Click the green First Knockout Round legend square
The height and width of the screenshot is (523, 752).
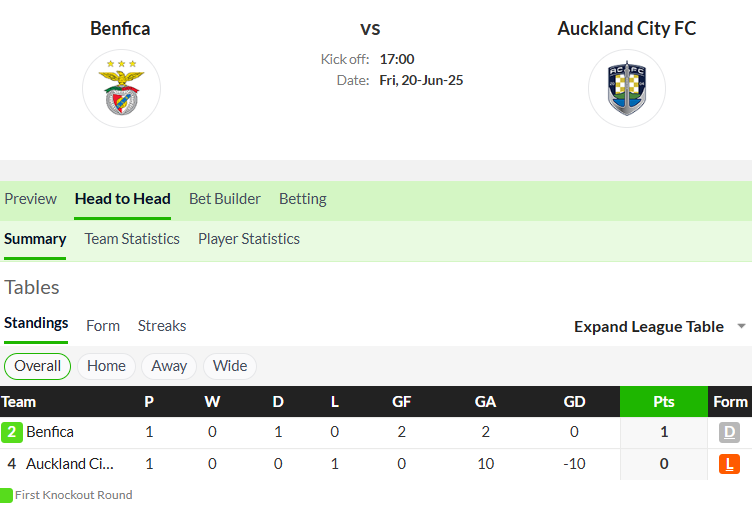tap(6, 495)
